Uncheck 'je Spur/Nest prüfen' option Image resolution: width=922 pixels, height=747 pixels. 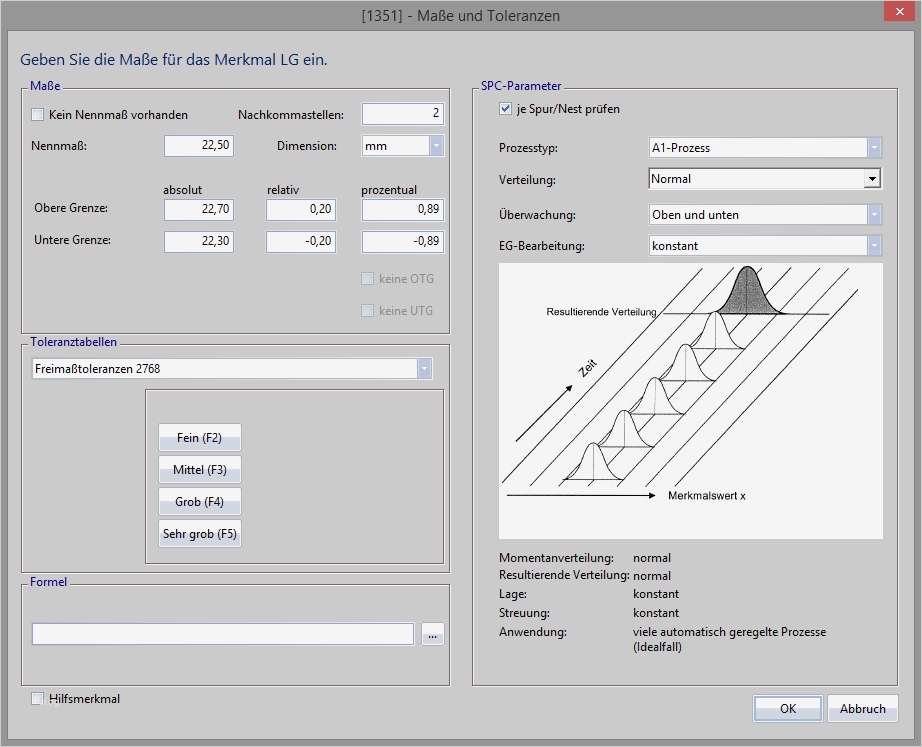click(x=506, y=109)
